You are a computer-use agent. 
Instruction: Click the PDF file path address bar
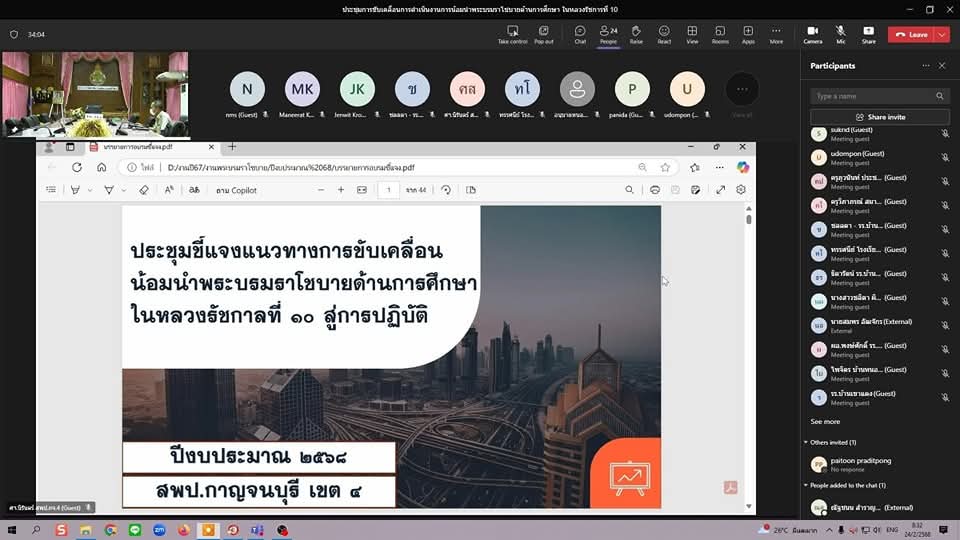291,167
